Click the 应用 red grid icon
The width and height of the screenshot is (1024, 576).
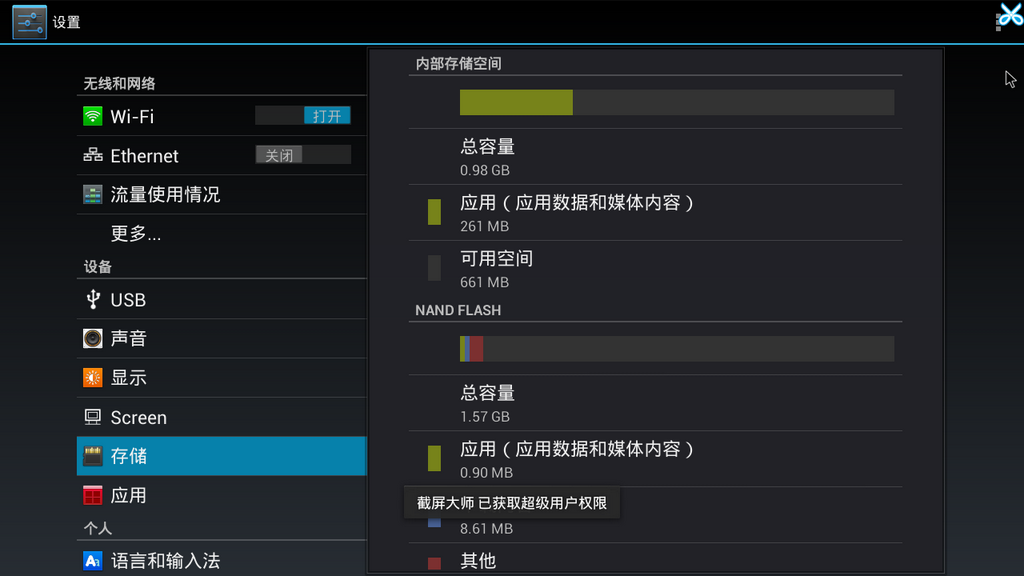click(x=93, y=495)
